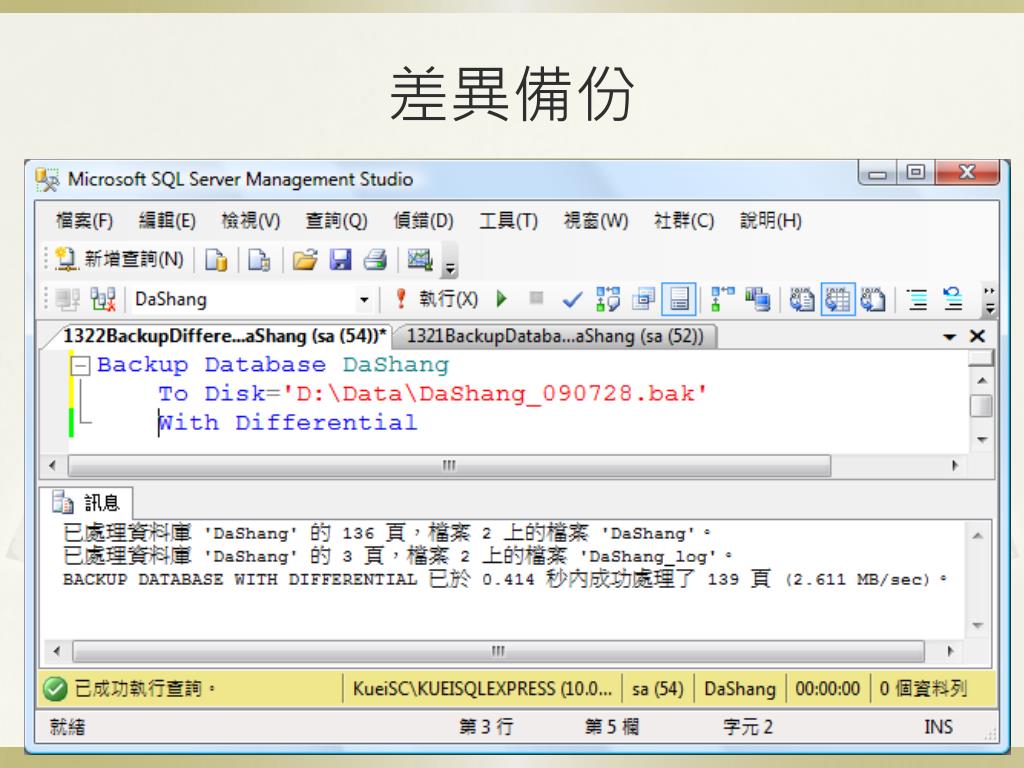Open the 編輯(E) menu

167,221
